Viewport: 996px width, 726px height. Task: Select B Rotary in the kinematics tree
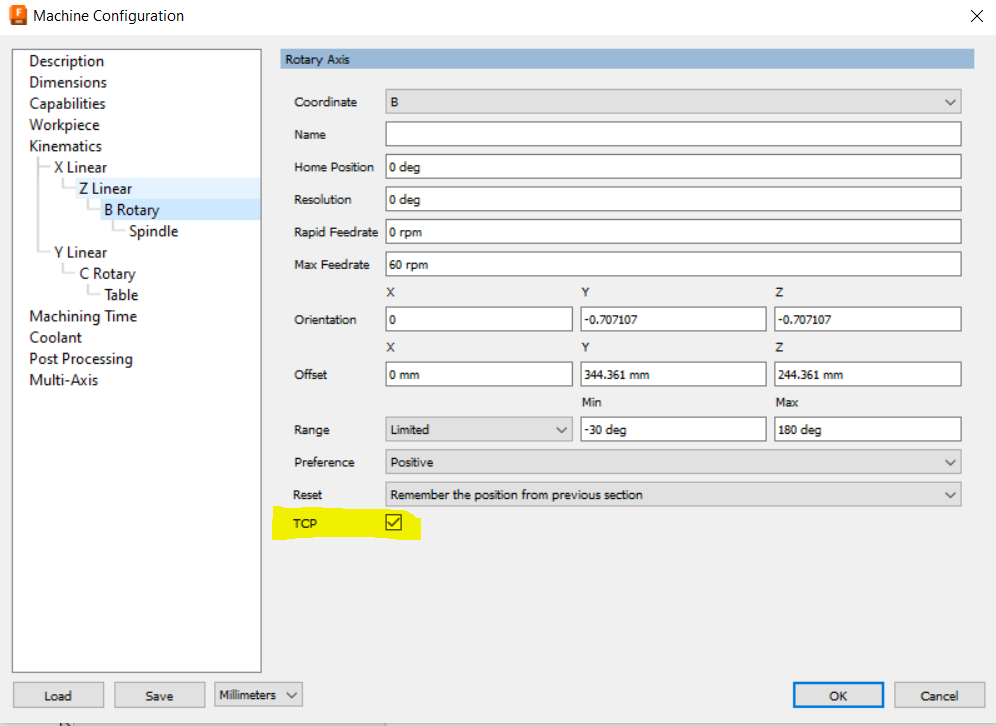131,209
